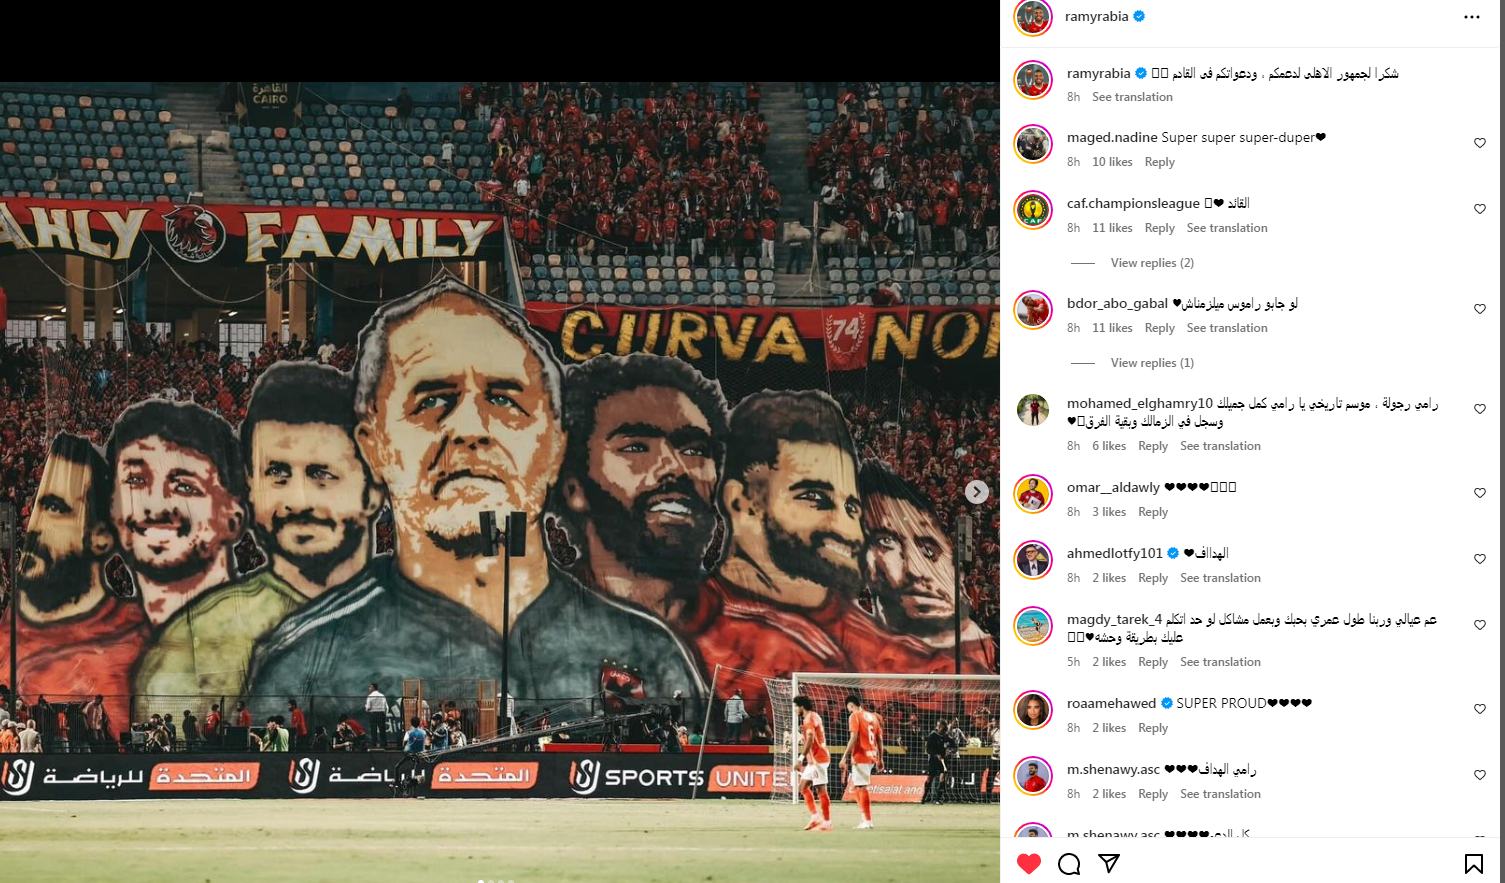The image size is (1505, 883).
Task: Open caf.championsleague username link
Action: tap(1133, 203)
